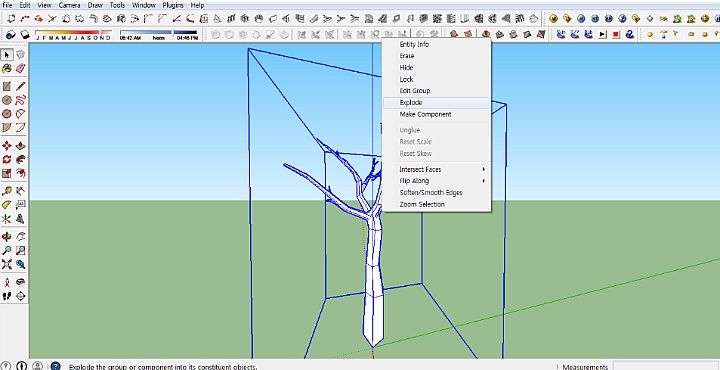Click the Previous view tool

(21, 264)
